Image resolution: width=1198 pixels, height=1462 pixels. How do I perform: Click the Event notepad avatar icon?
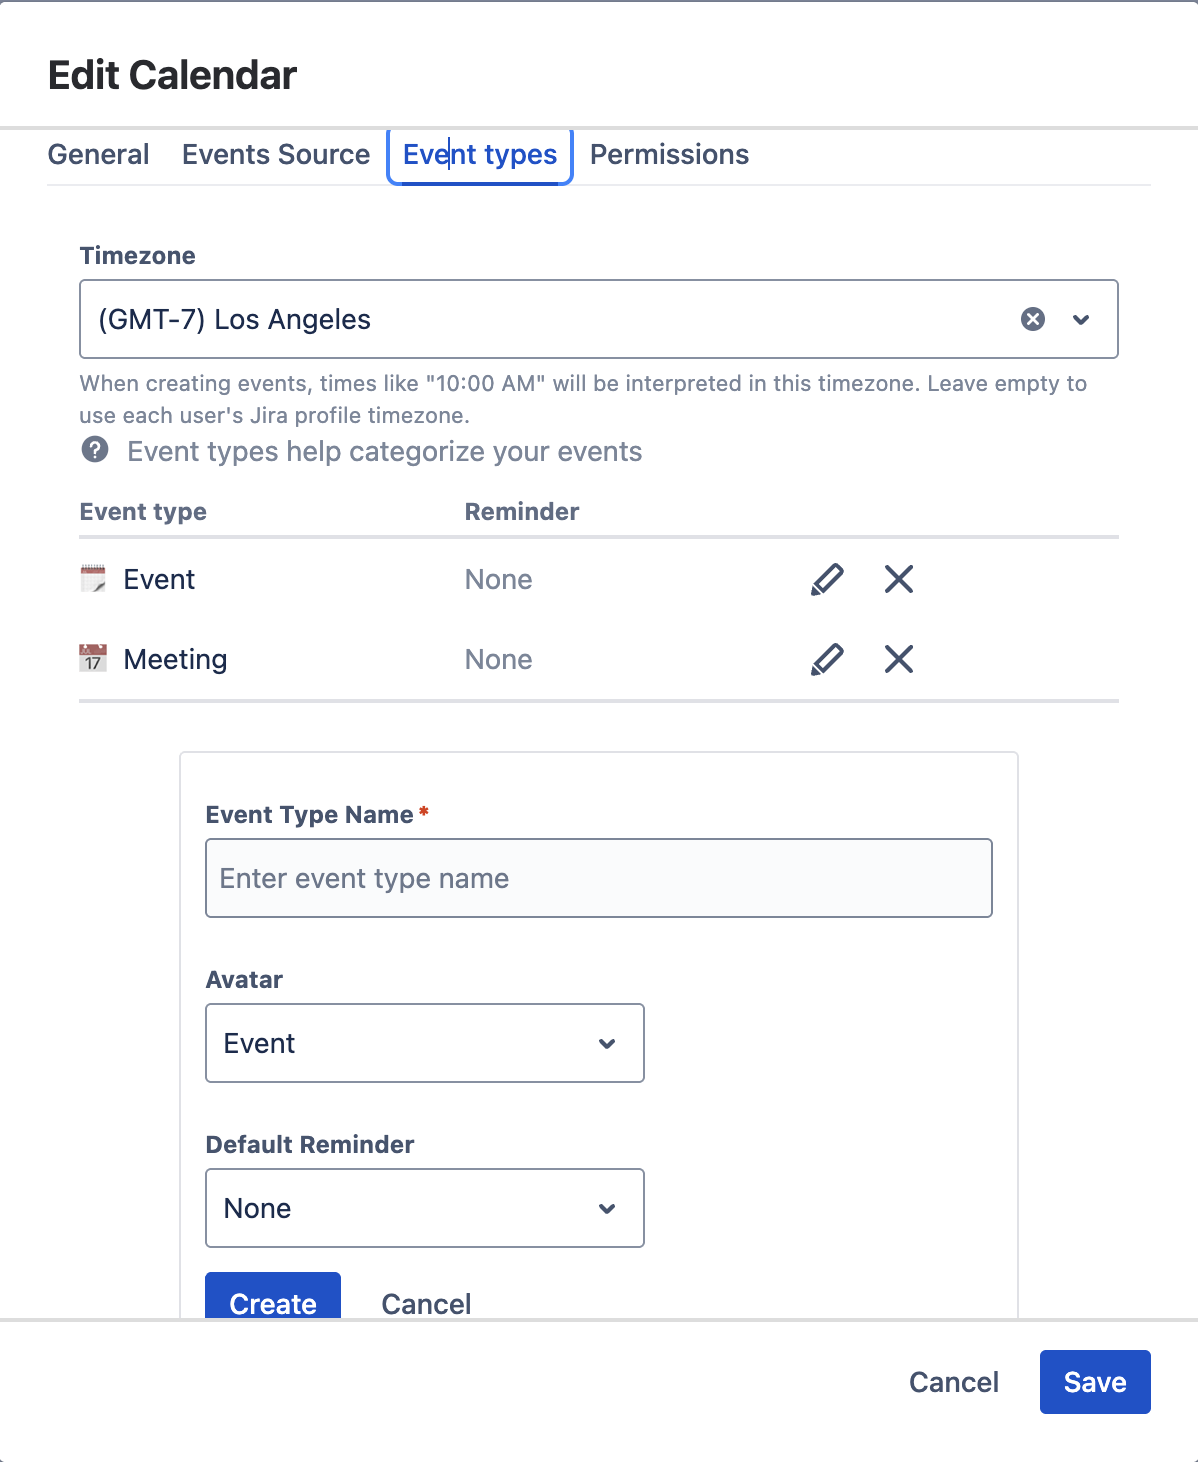93,579
